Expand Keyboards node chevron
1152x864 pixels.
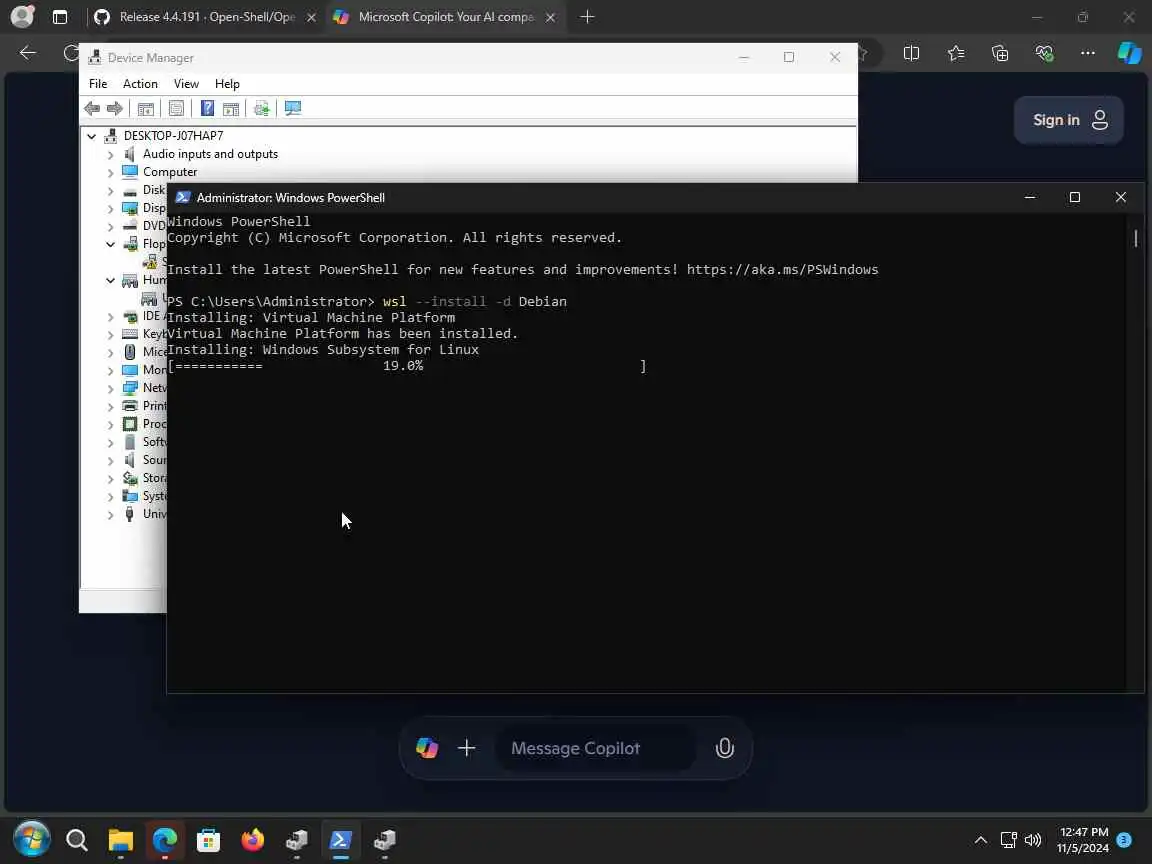(110, 334)
